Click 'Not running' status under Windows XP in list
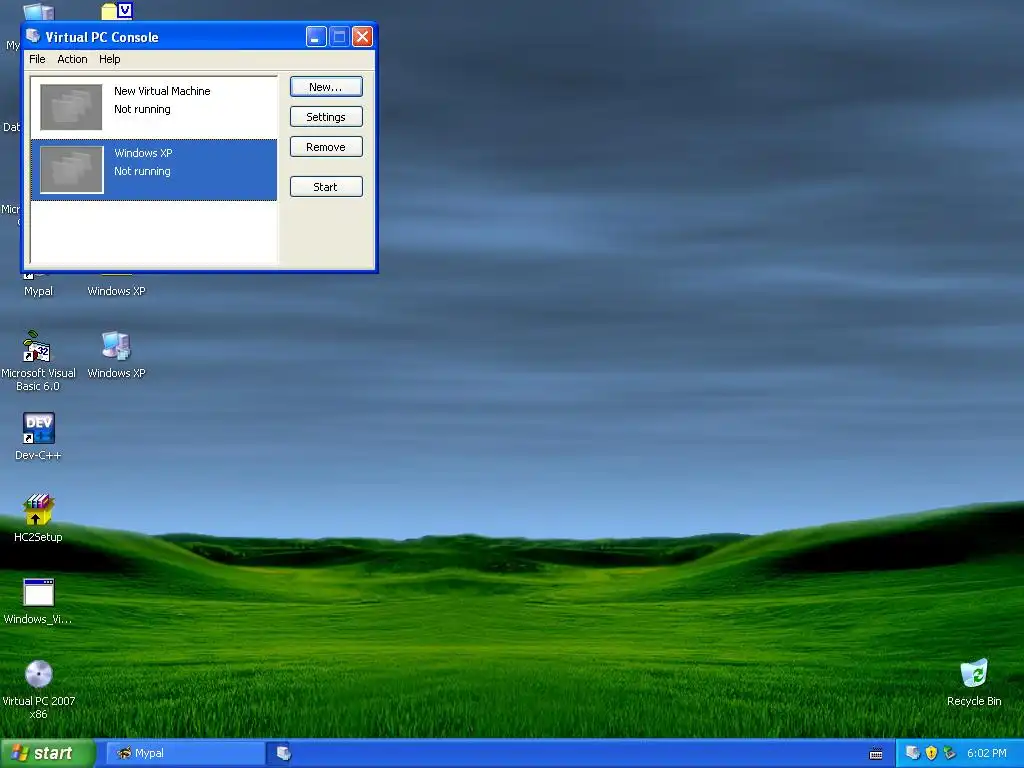The width and height of the screenshot is (1024, 768). point(142,171)
